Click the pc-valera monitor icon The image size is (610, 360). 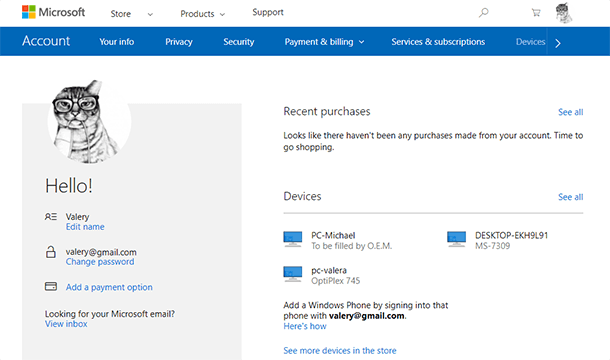click(293, 274)
